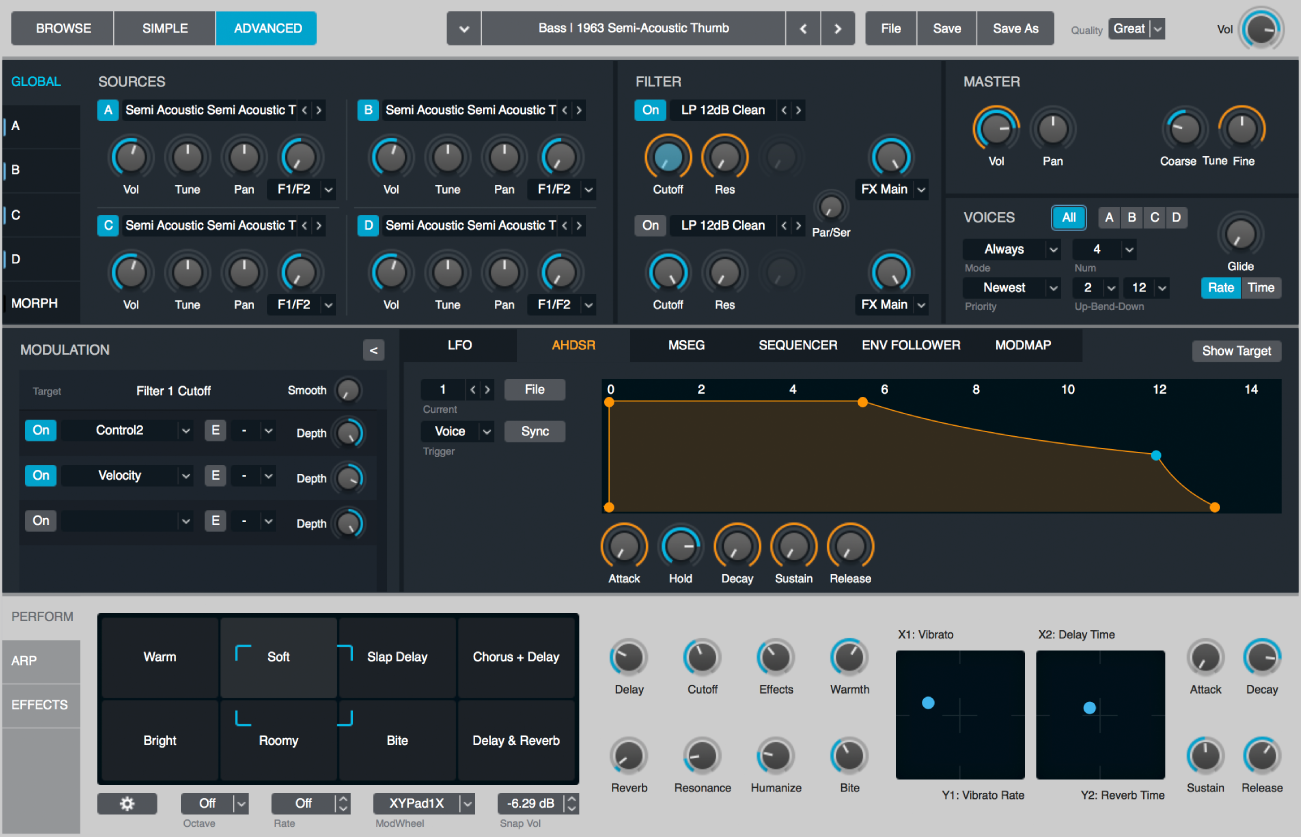Toggle Filter 1 off with its On switch
Image resolution: width=1304 pixels, height=838 pixels.
650,110
